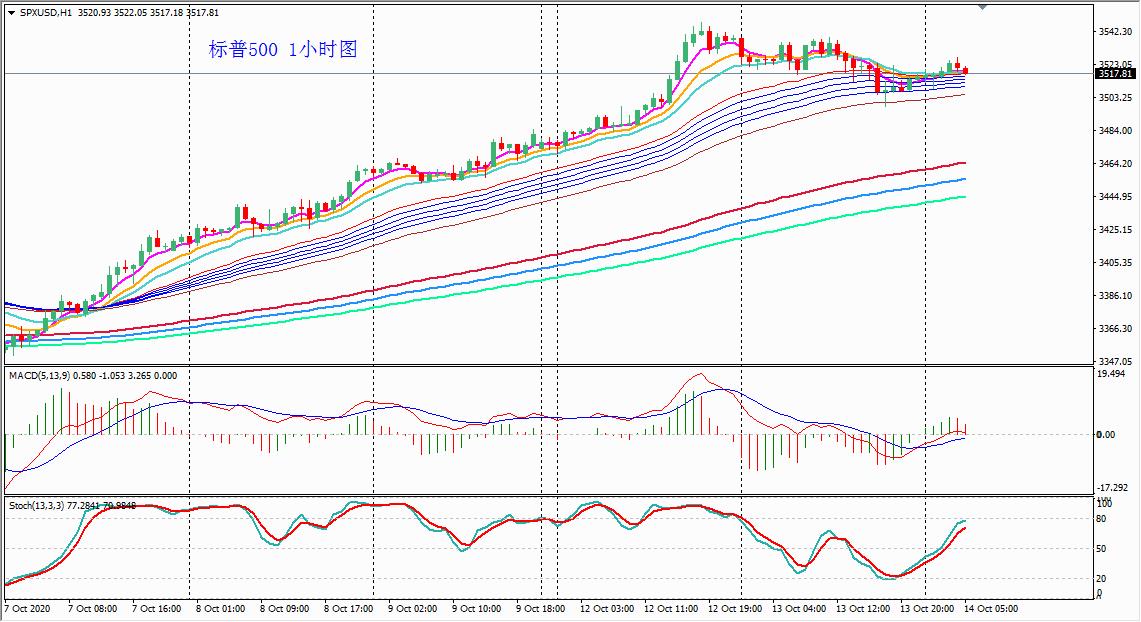Click the Stochastic 50 level label

[x=1101, y=549]
